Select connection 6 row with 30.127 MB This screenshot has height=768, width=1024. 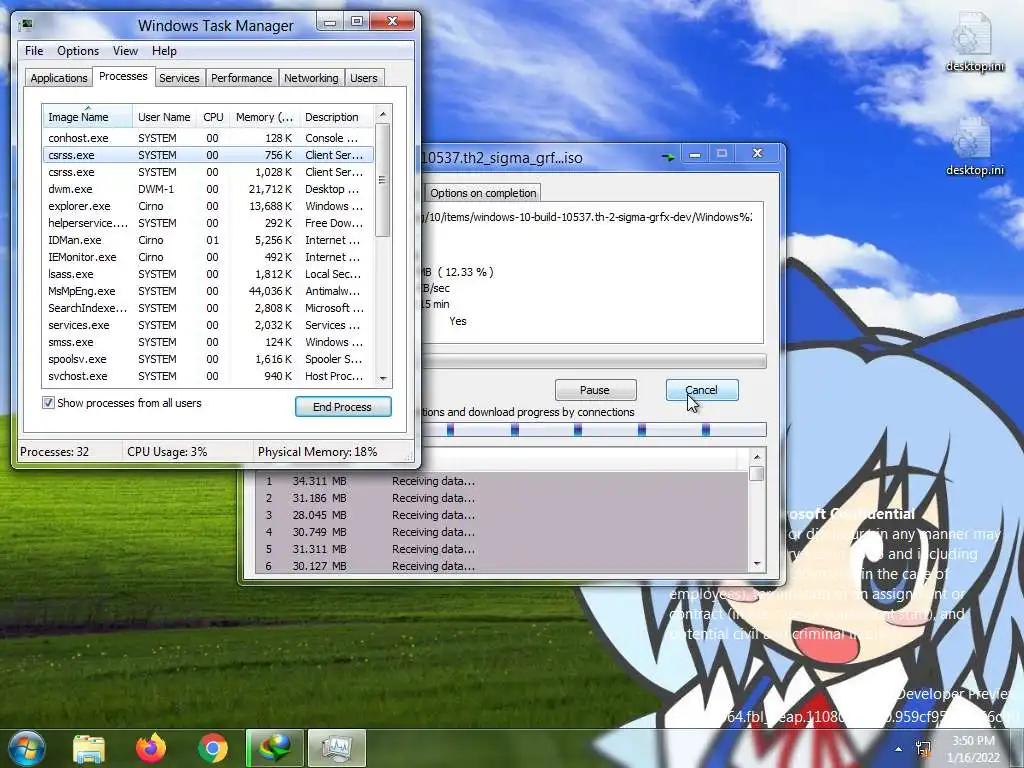[502, 566]
